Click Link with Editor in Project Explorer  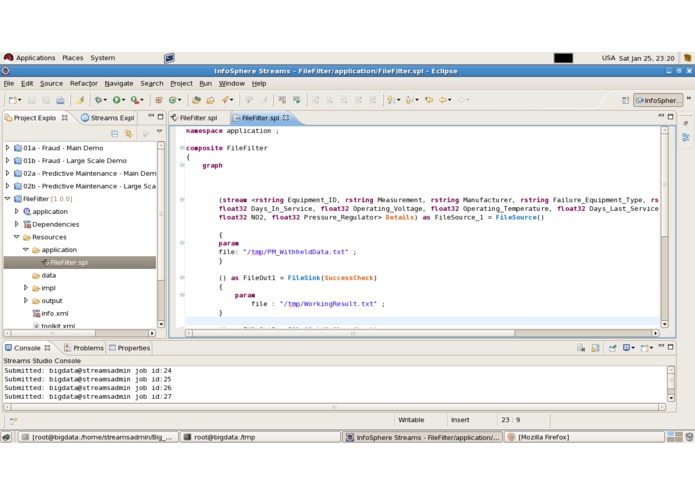pyautogui.click(x=129, y=133)
